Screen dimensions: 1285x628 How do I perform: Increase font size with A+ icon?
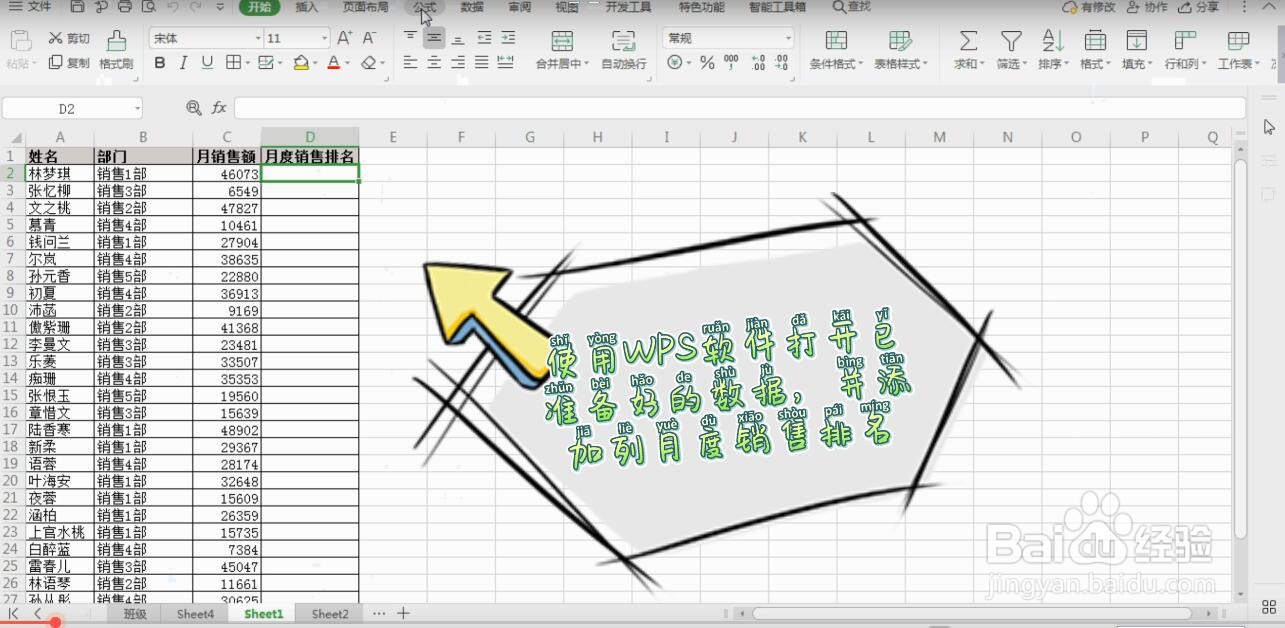pos(344,38)
